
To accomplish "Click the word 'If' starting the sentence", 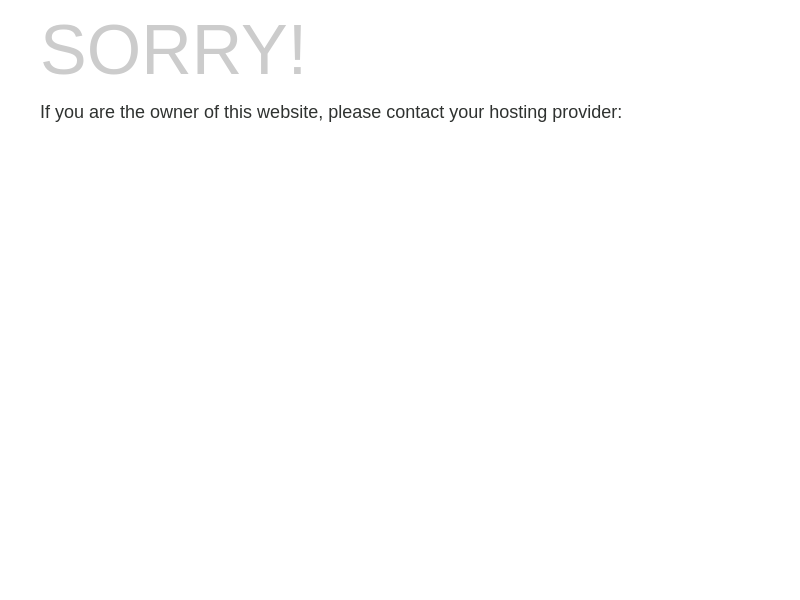I will click(45, 112).
